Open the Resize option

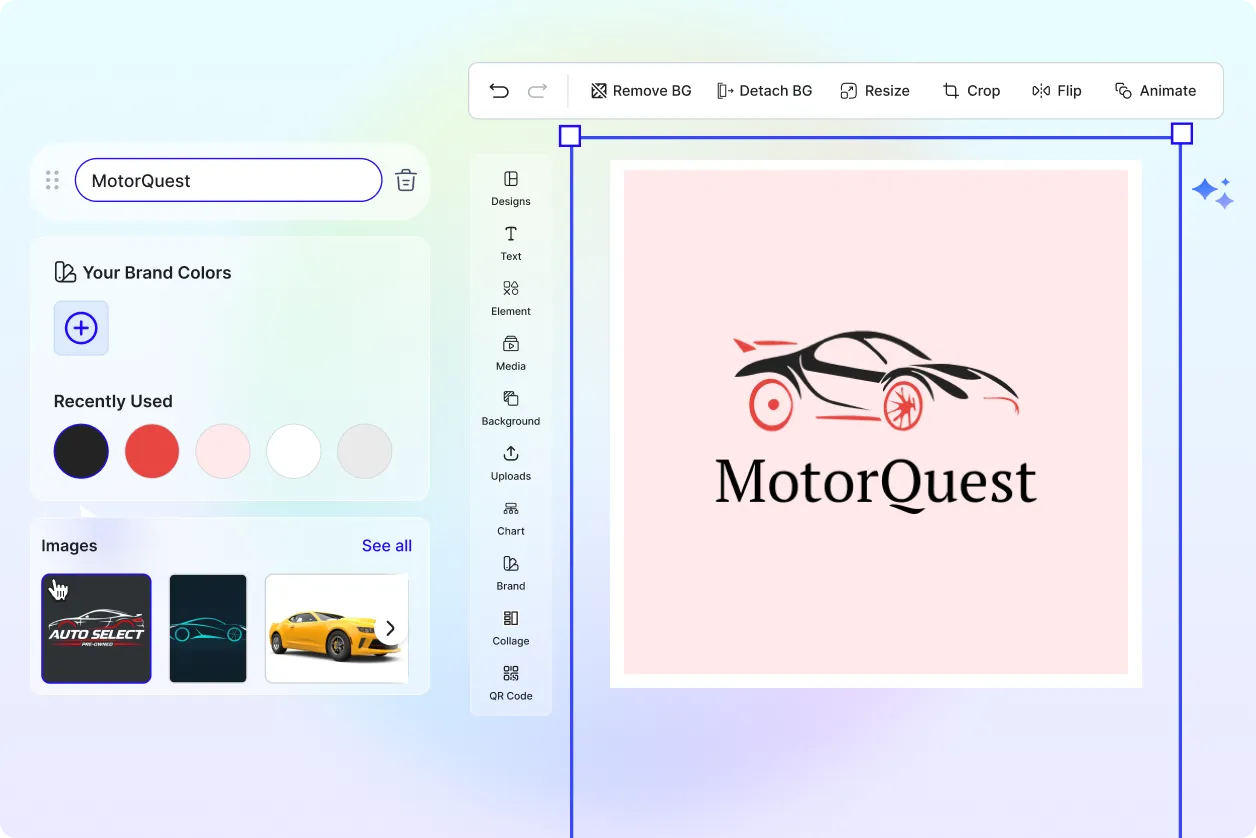pyautogui.click(x=875, y=91)
